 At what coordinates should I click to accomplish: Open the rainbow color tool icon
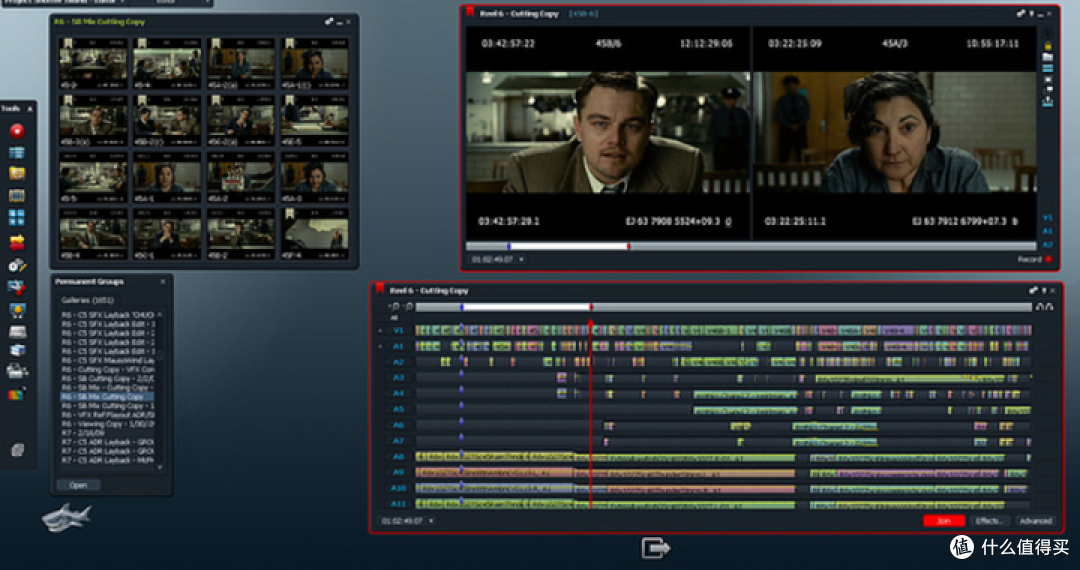tap(17, 394)
